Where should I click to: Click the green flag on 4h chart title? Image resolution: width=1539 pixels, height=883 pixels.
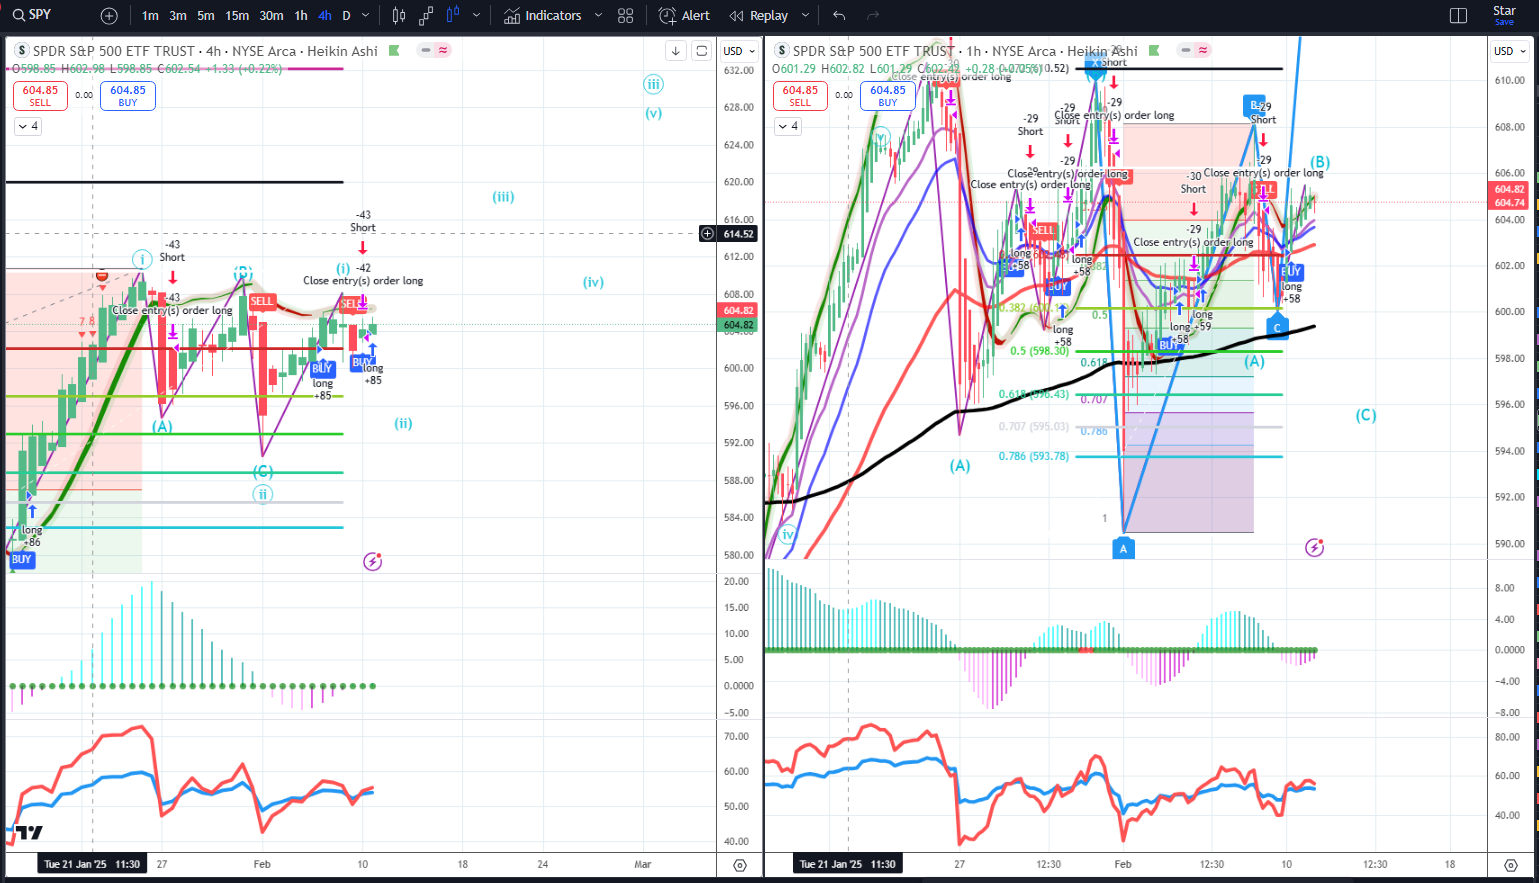(394, 50)
